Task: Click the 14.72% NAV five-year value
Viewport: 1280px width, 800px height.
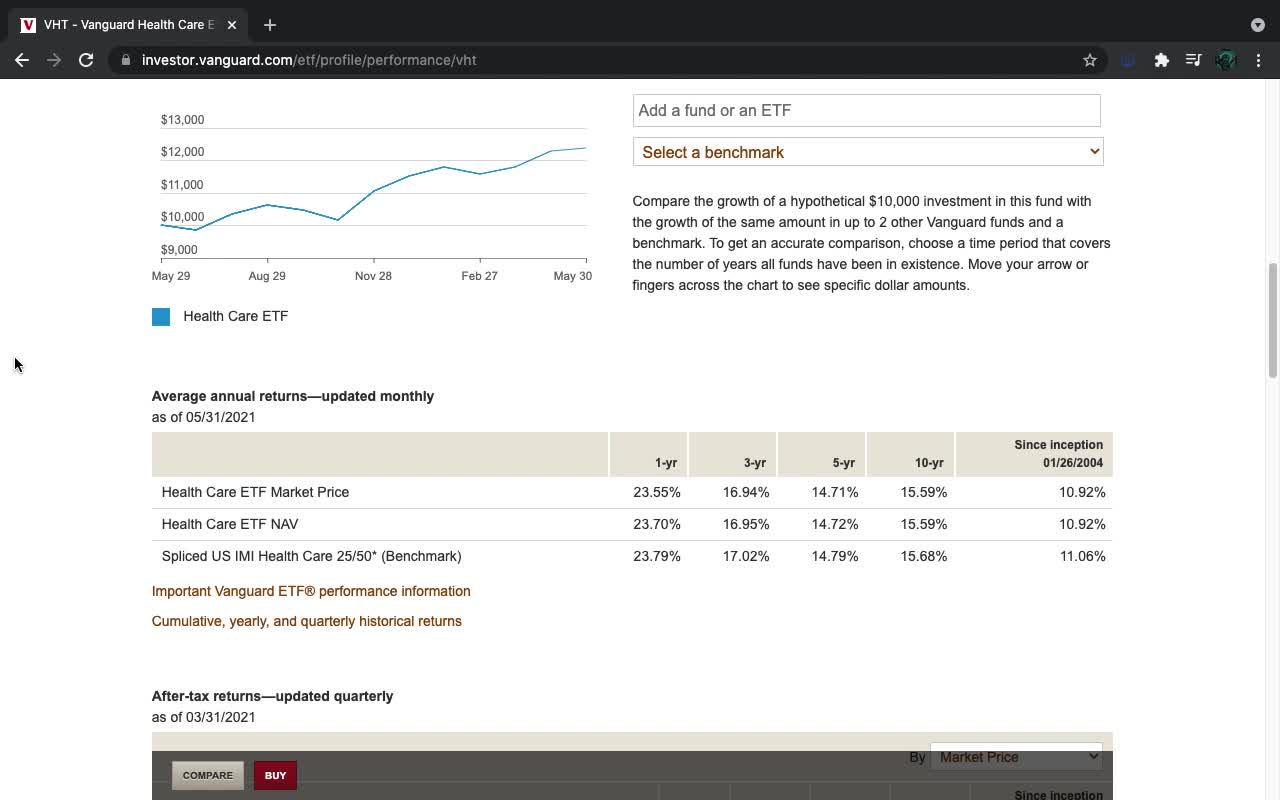Action: coord(835,524)
